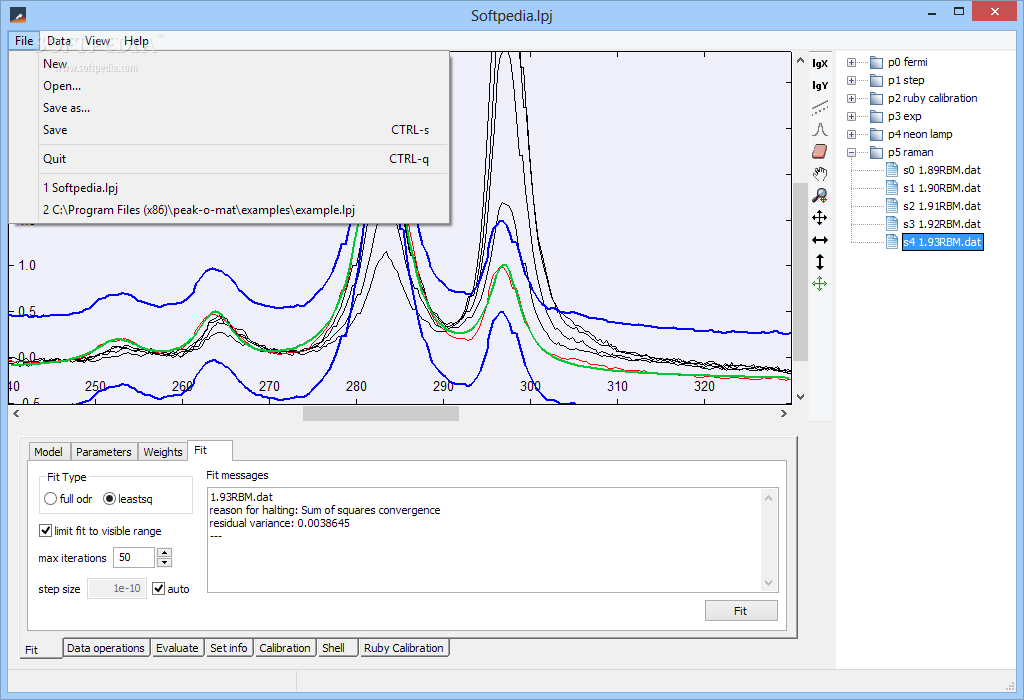The image size is (1024, 700).
Task: Select the peak shape tool
Action: click(x=820, y=129)
